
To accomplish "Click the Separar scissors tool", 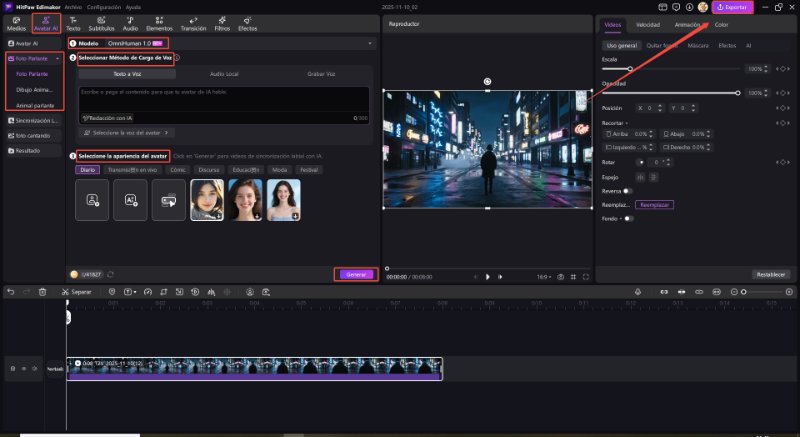I will [x=77, y=292].
